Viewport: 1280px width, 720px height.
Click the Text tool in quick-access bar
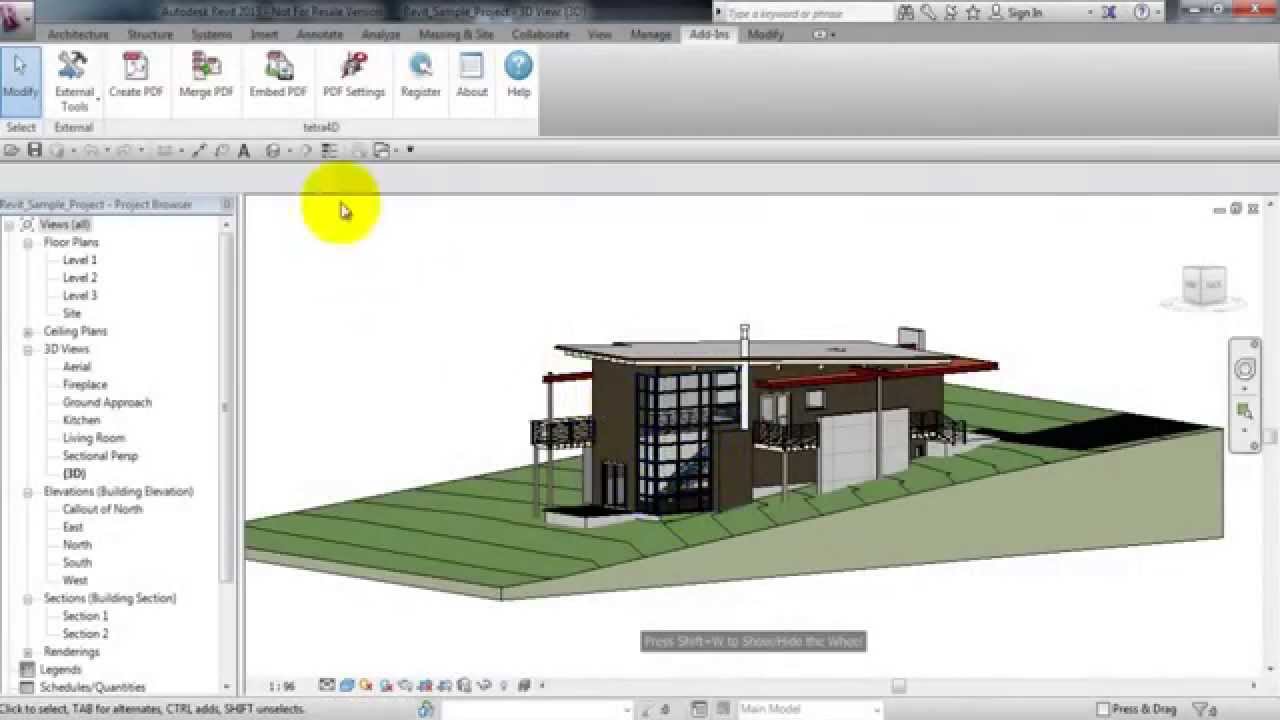243,151
